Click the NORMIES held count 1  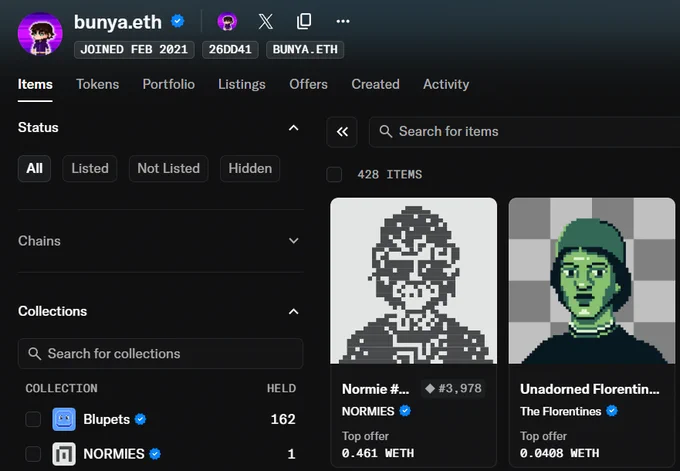[x=291, y=454]
